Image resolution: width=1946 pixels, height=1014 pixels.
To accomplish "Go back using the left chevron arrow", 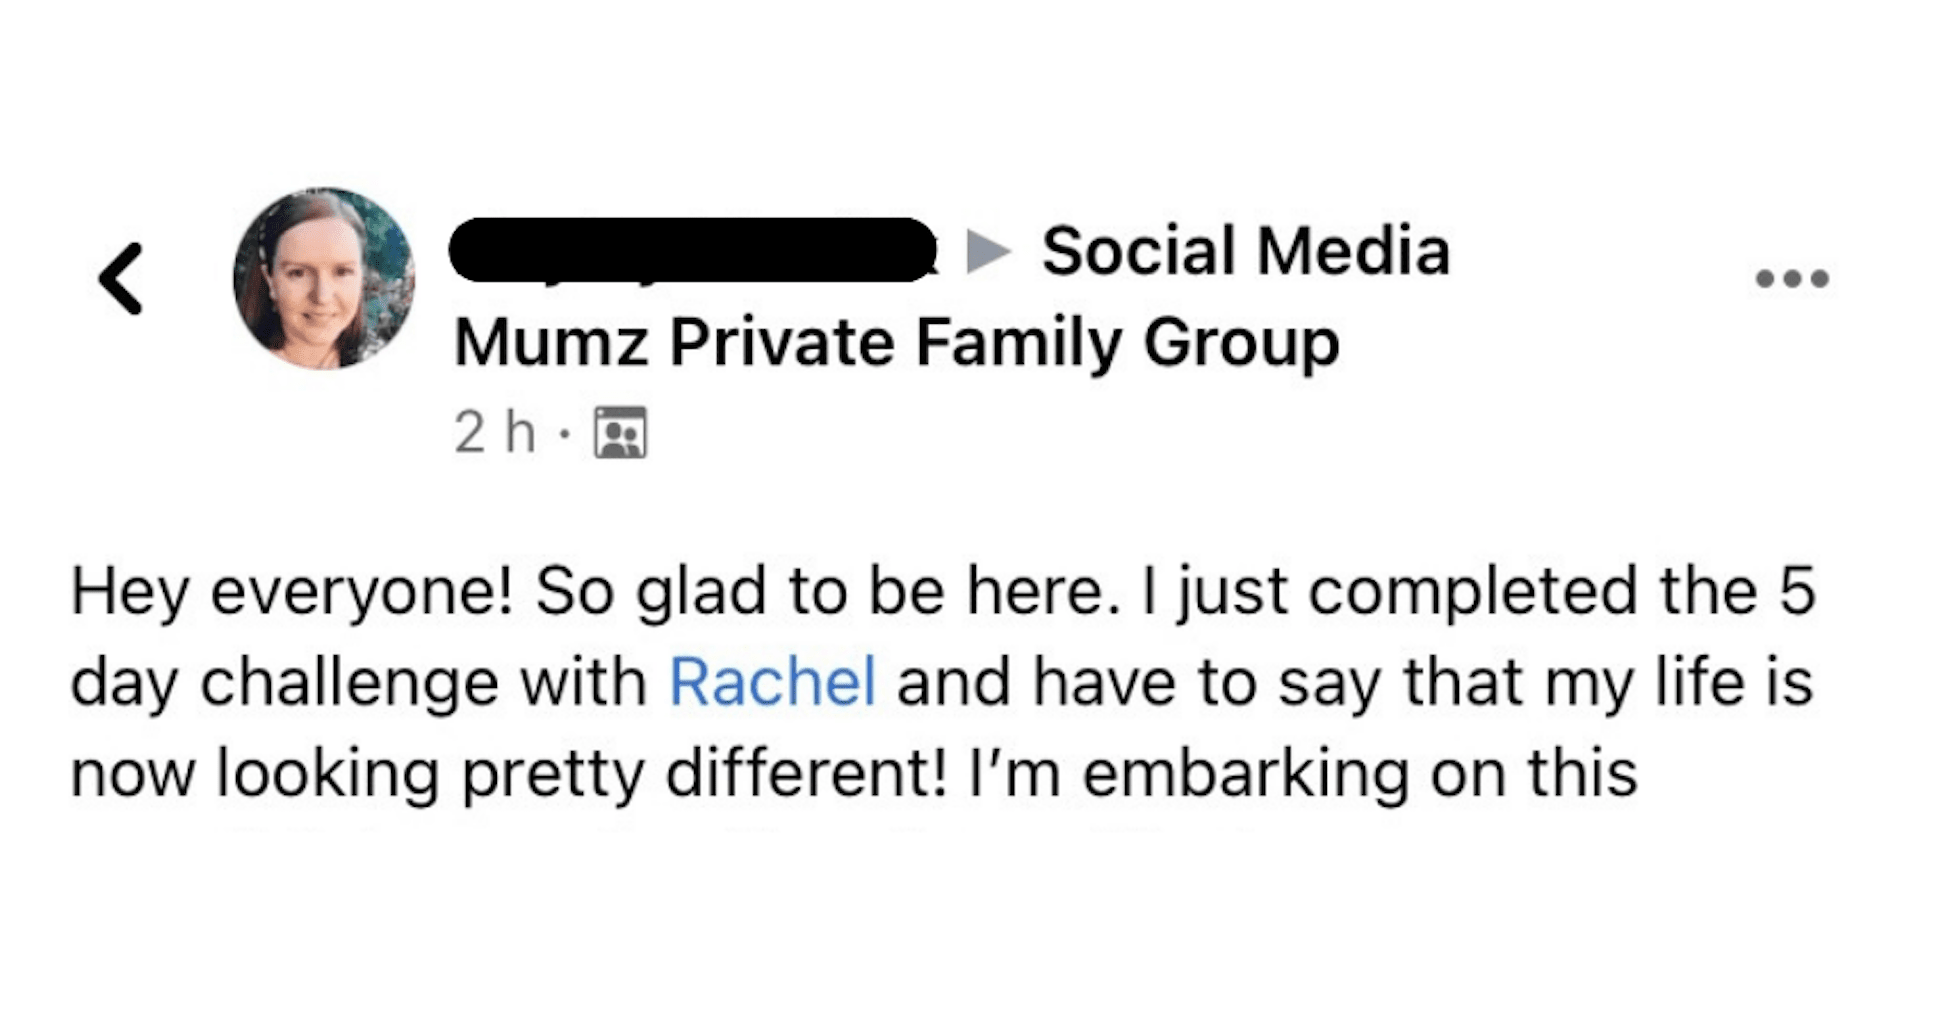I will click(121, 279).
